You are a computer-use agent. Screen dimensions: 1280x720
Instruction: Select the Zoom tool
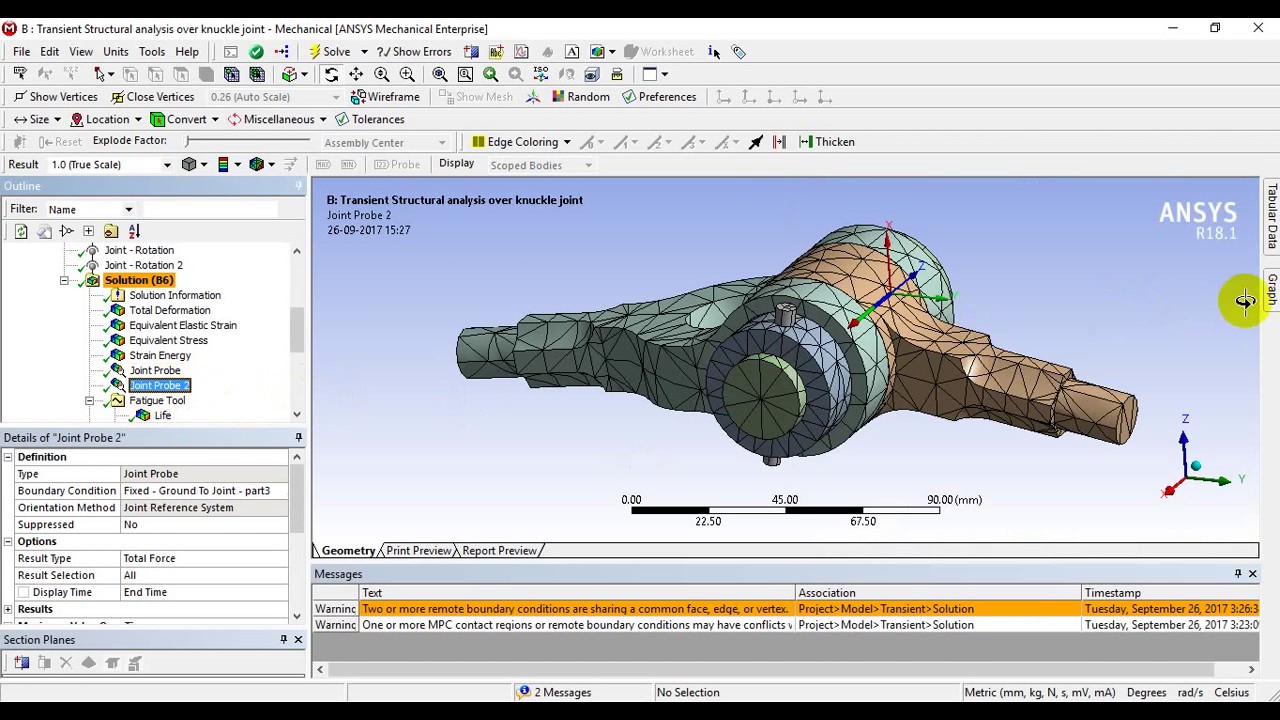pos(381,74)
